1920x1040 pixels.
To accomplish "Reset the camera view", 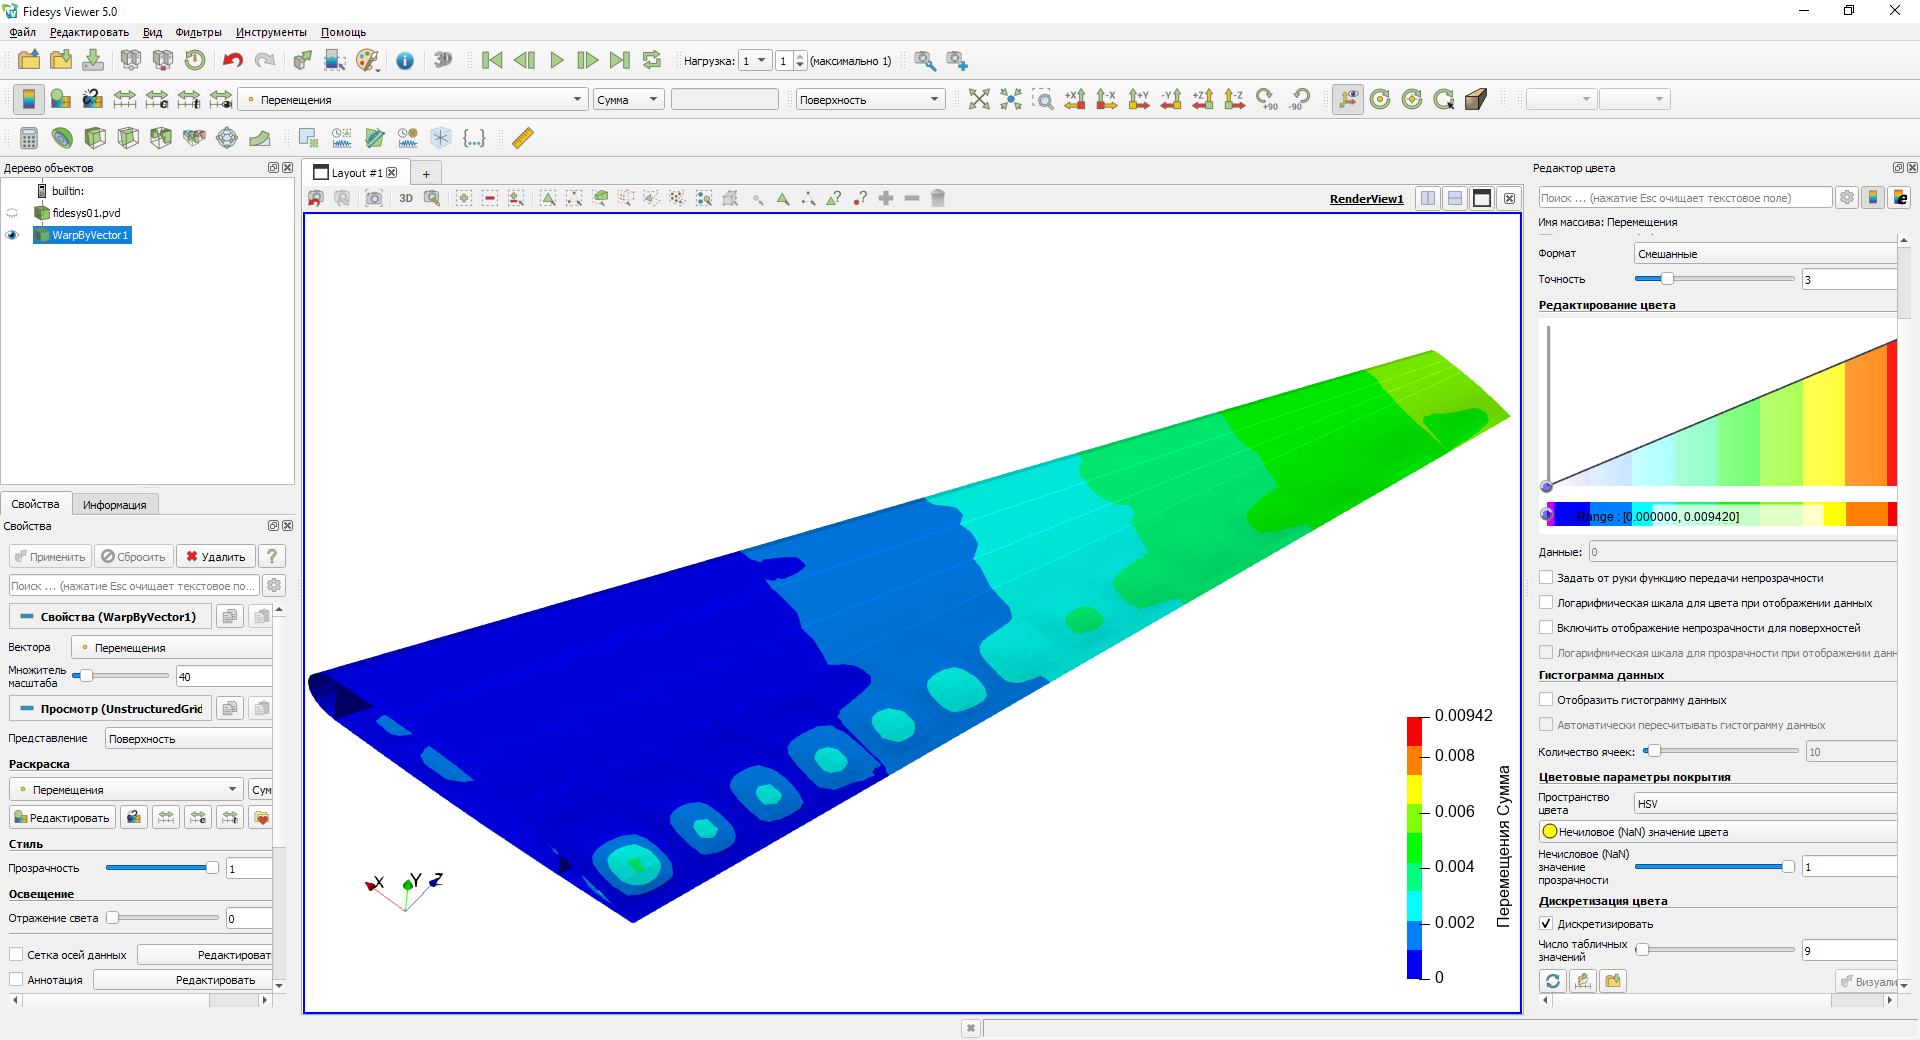I will click(x=979, y=99).
